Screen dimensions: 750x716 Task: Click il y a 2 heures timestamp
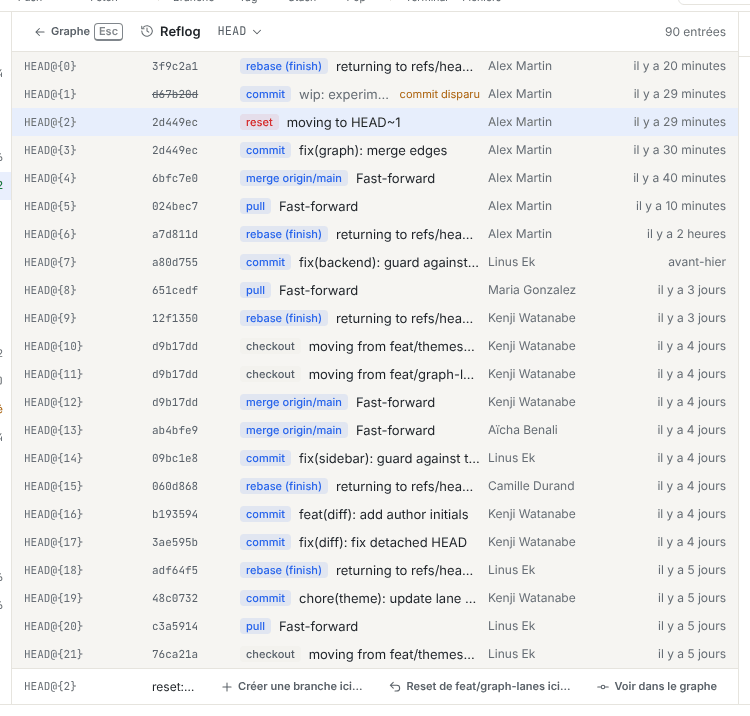[x=686, y=234]
